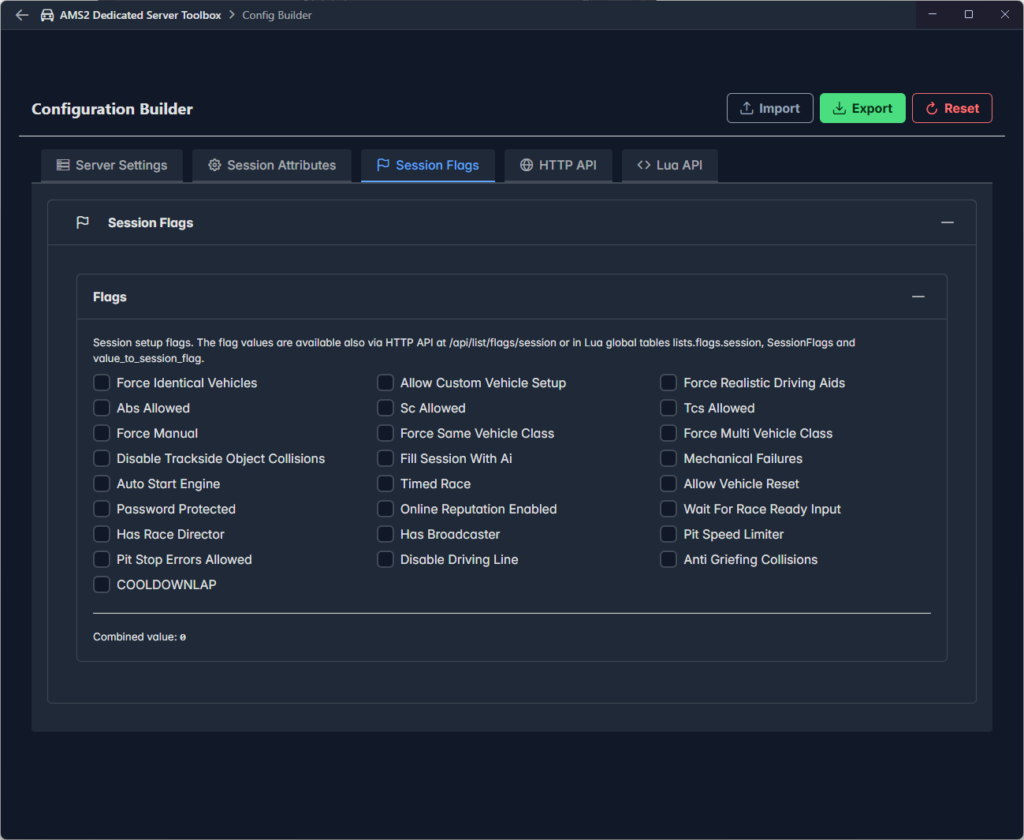Screen dimensions: 1024x840
Task: Enable the COOLDOWNLAP flag checkbox
Action: point(102,584)
